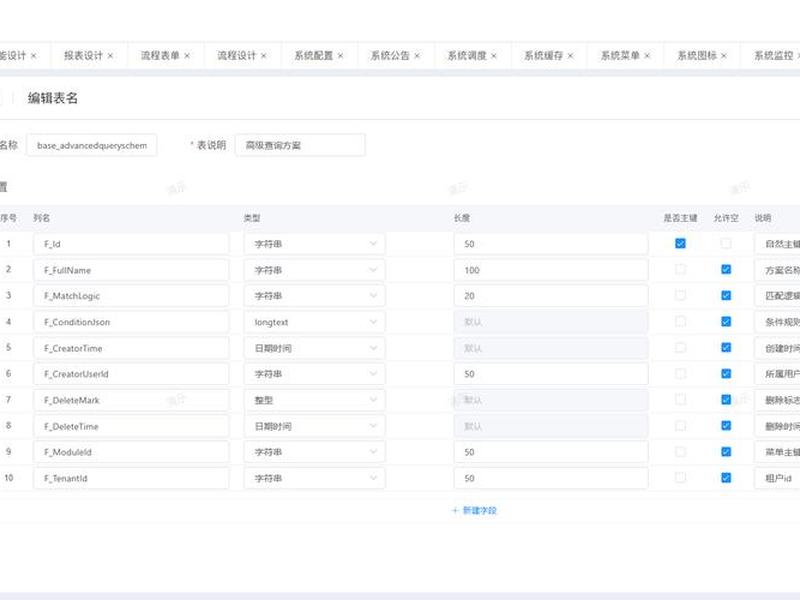Click the 编辑表名 page title
This screenshot has width=800, height=600.
[x=53, y=98]
